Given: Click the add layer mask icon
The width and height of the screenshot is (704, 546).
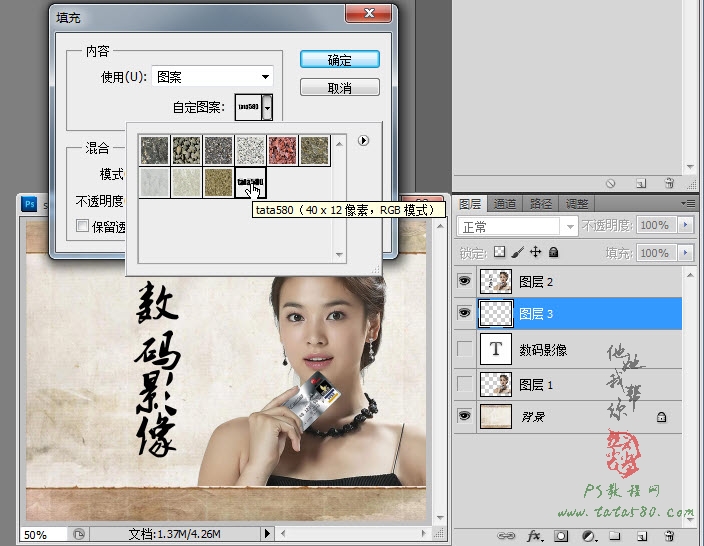Looking at the screenshot, I should click(x=561, y=536).
